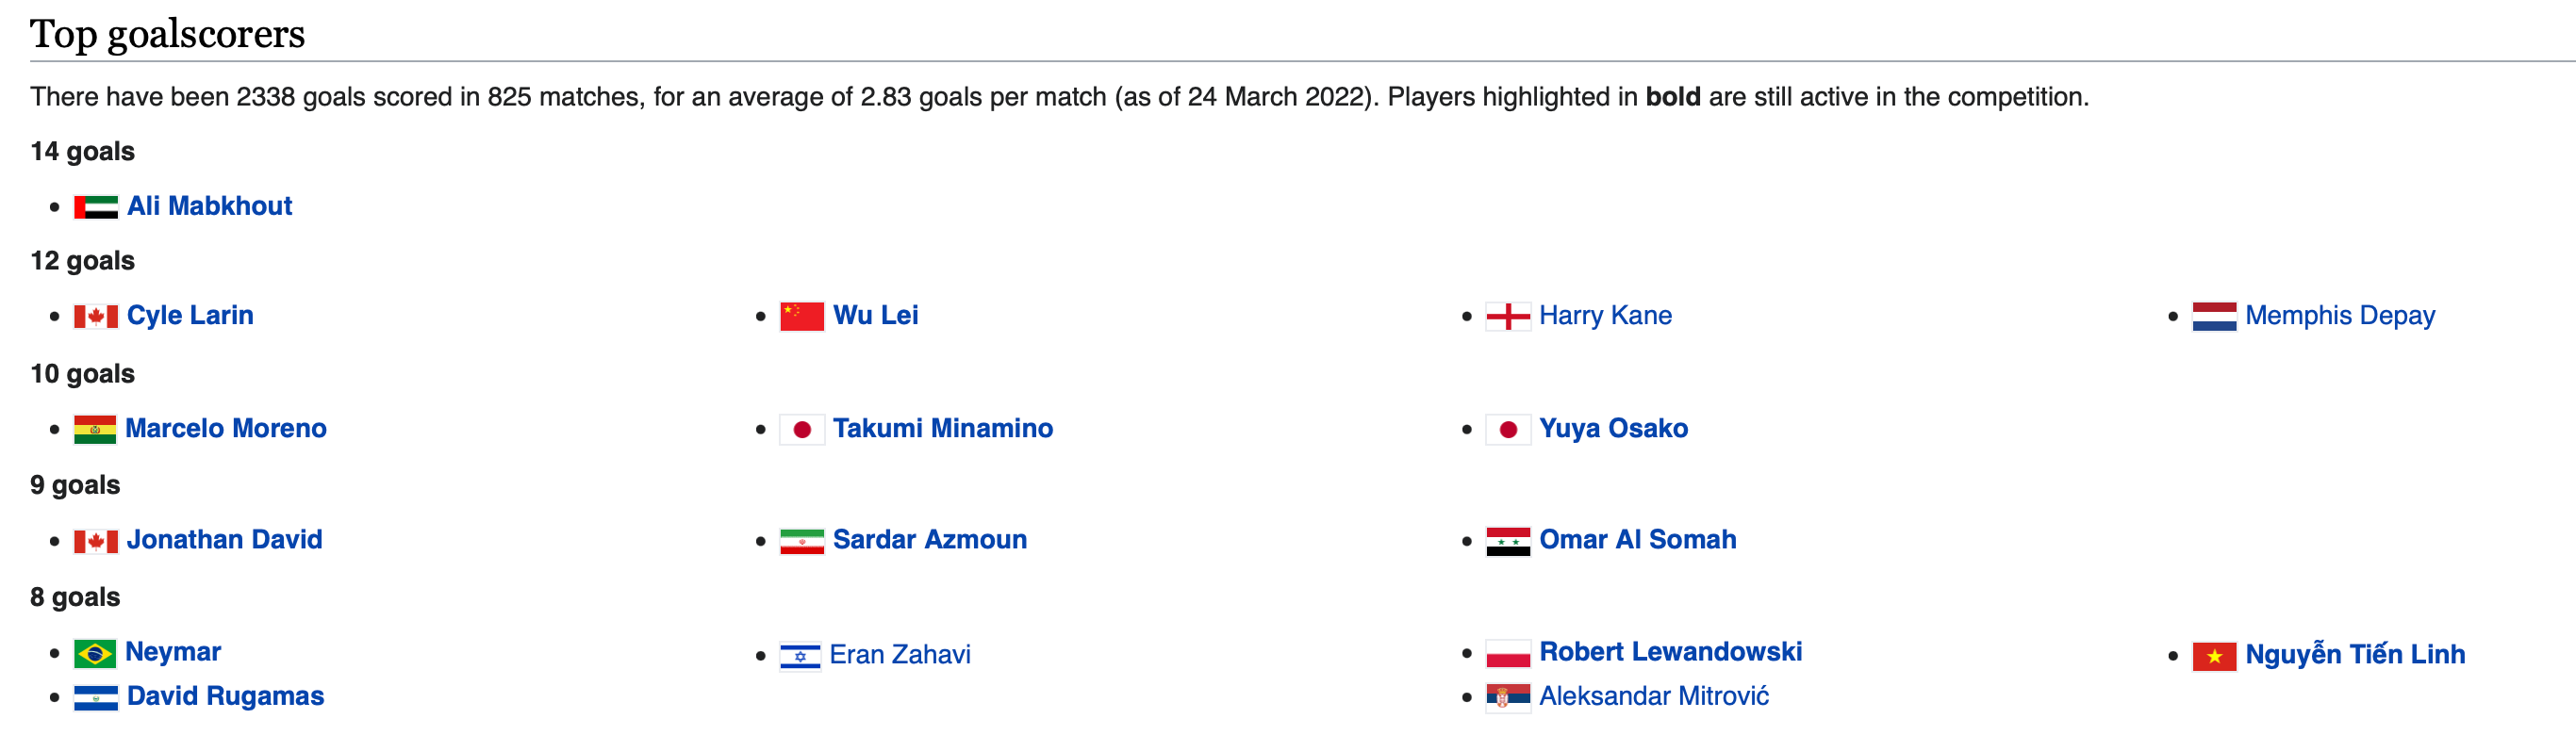Follow the Jonathan David link
Viewport: 2576px width, 735px height.
[x=224, y=539]
